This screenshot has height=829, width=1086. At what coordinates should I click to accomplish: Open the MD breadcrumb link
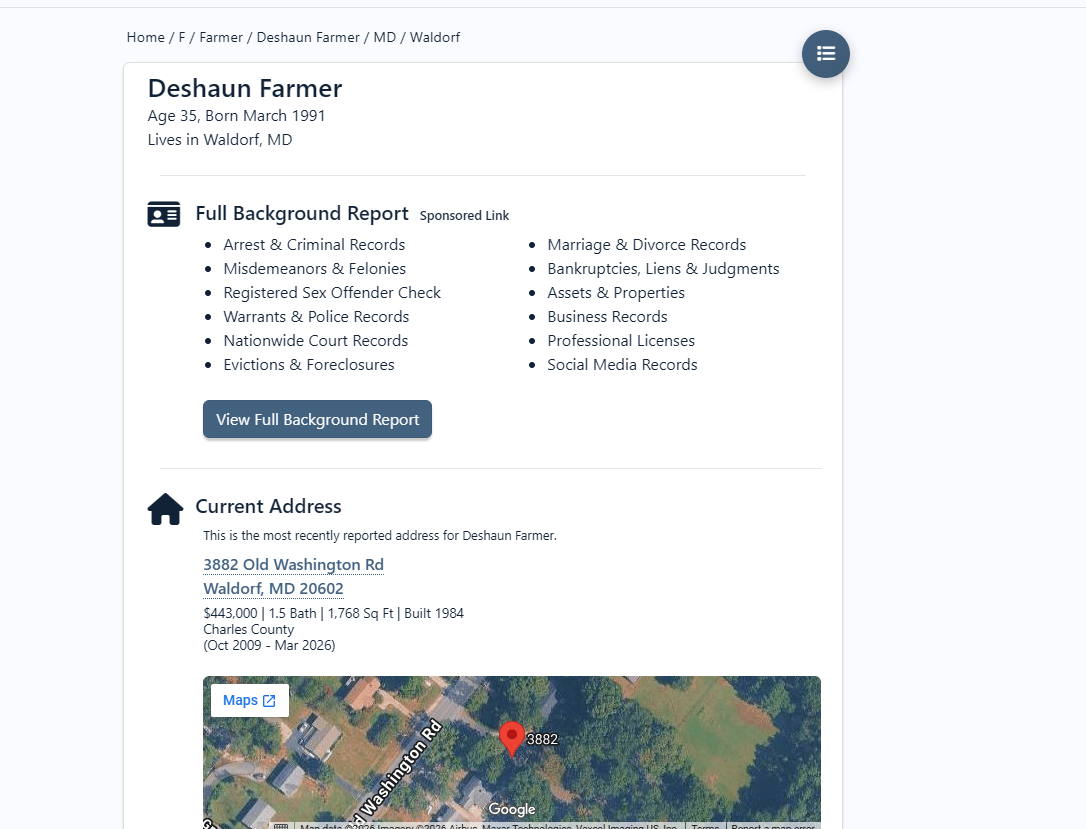[384, 37]
